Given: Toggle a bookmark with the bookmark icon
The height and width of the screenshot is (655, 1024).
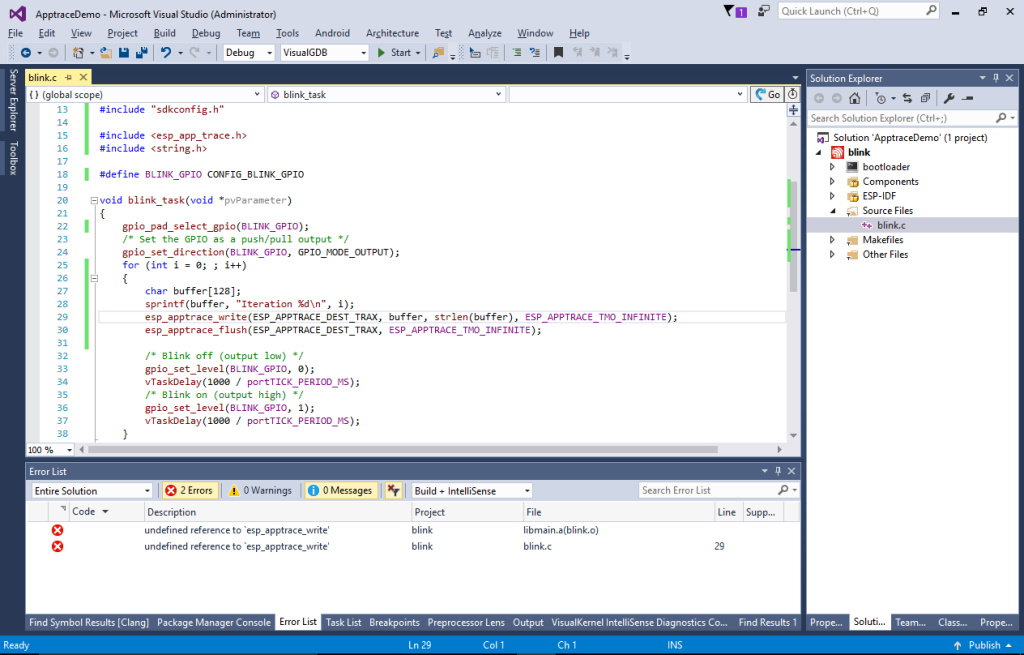Looking at the screenshot, I should coord(558,53).
